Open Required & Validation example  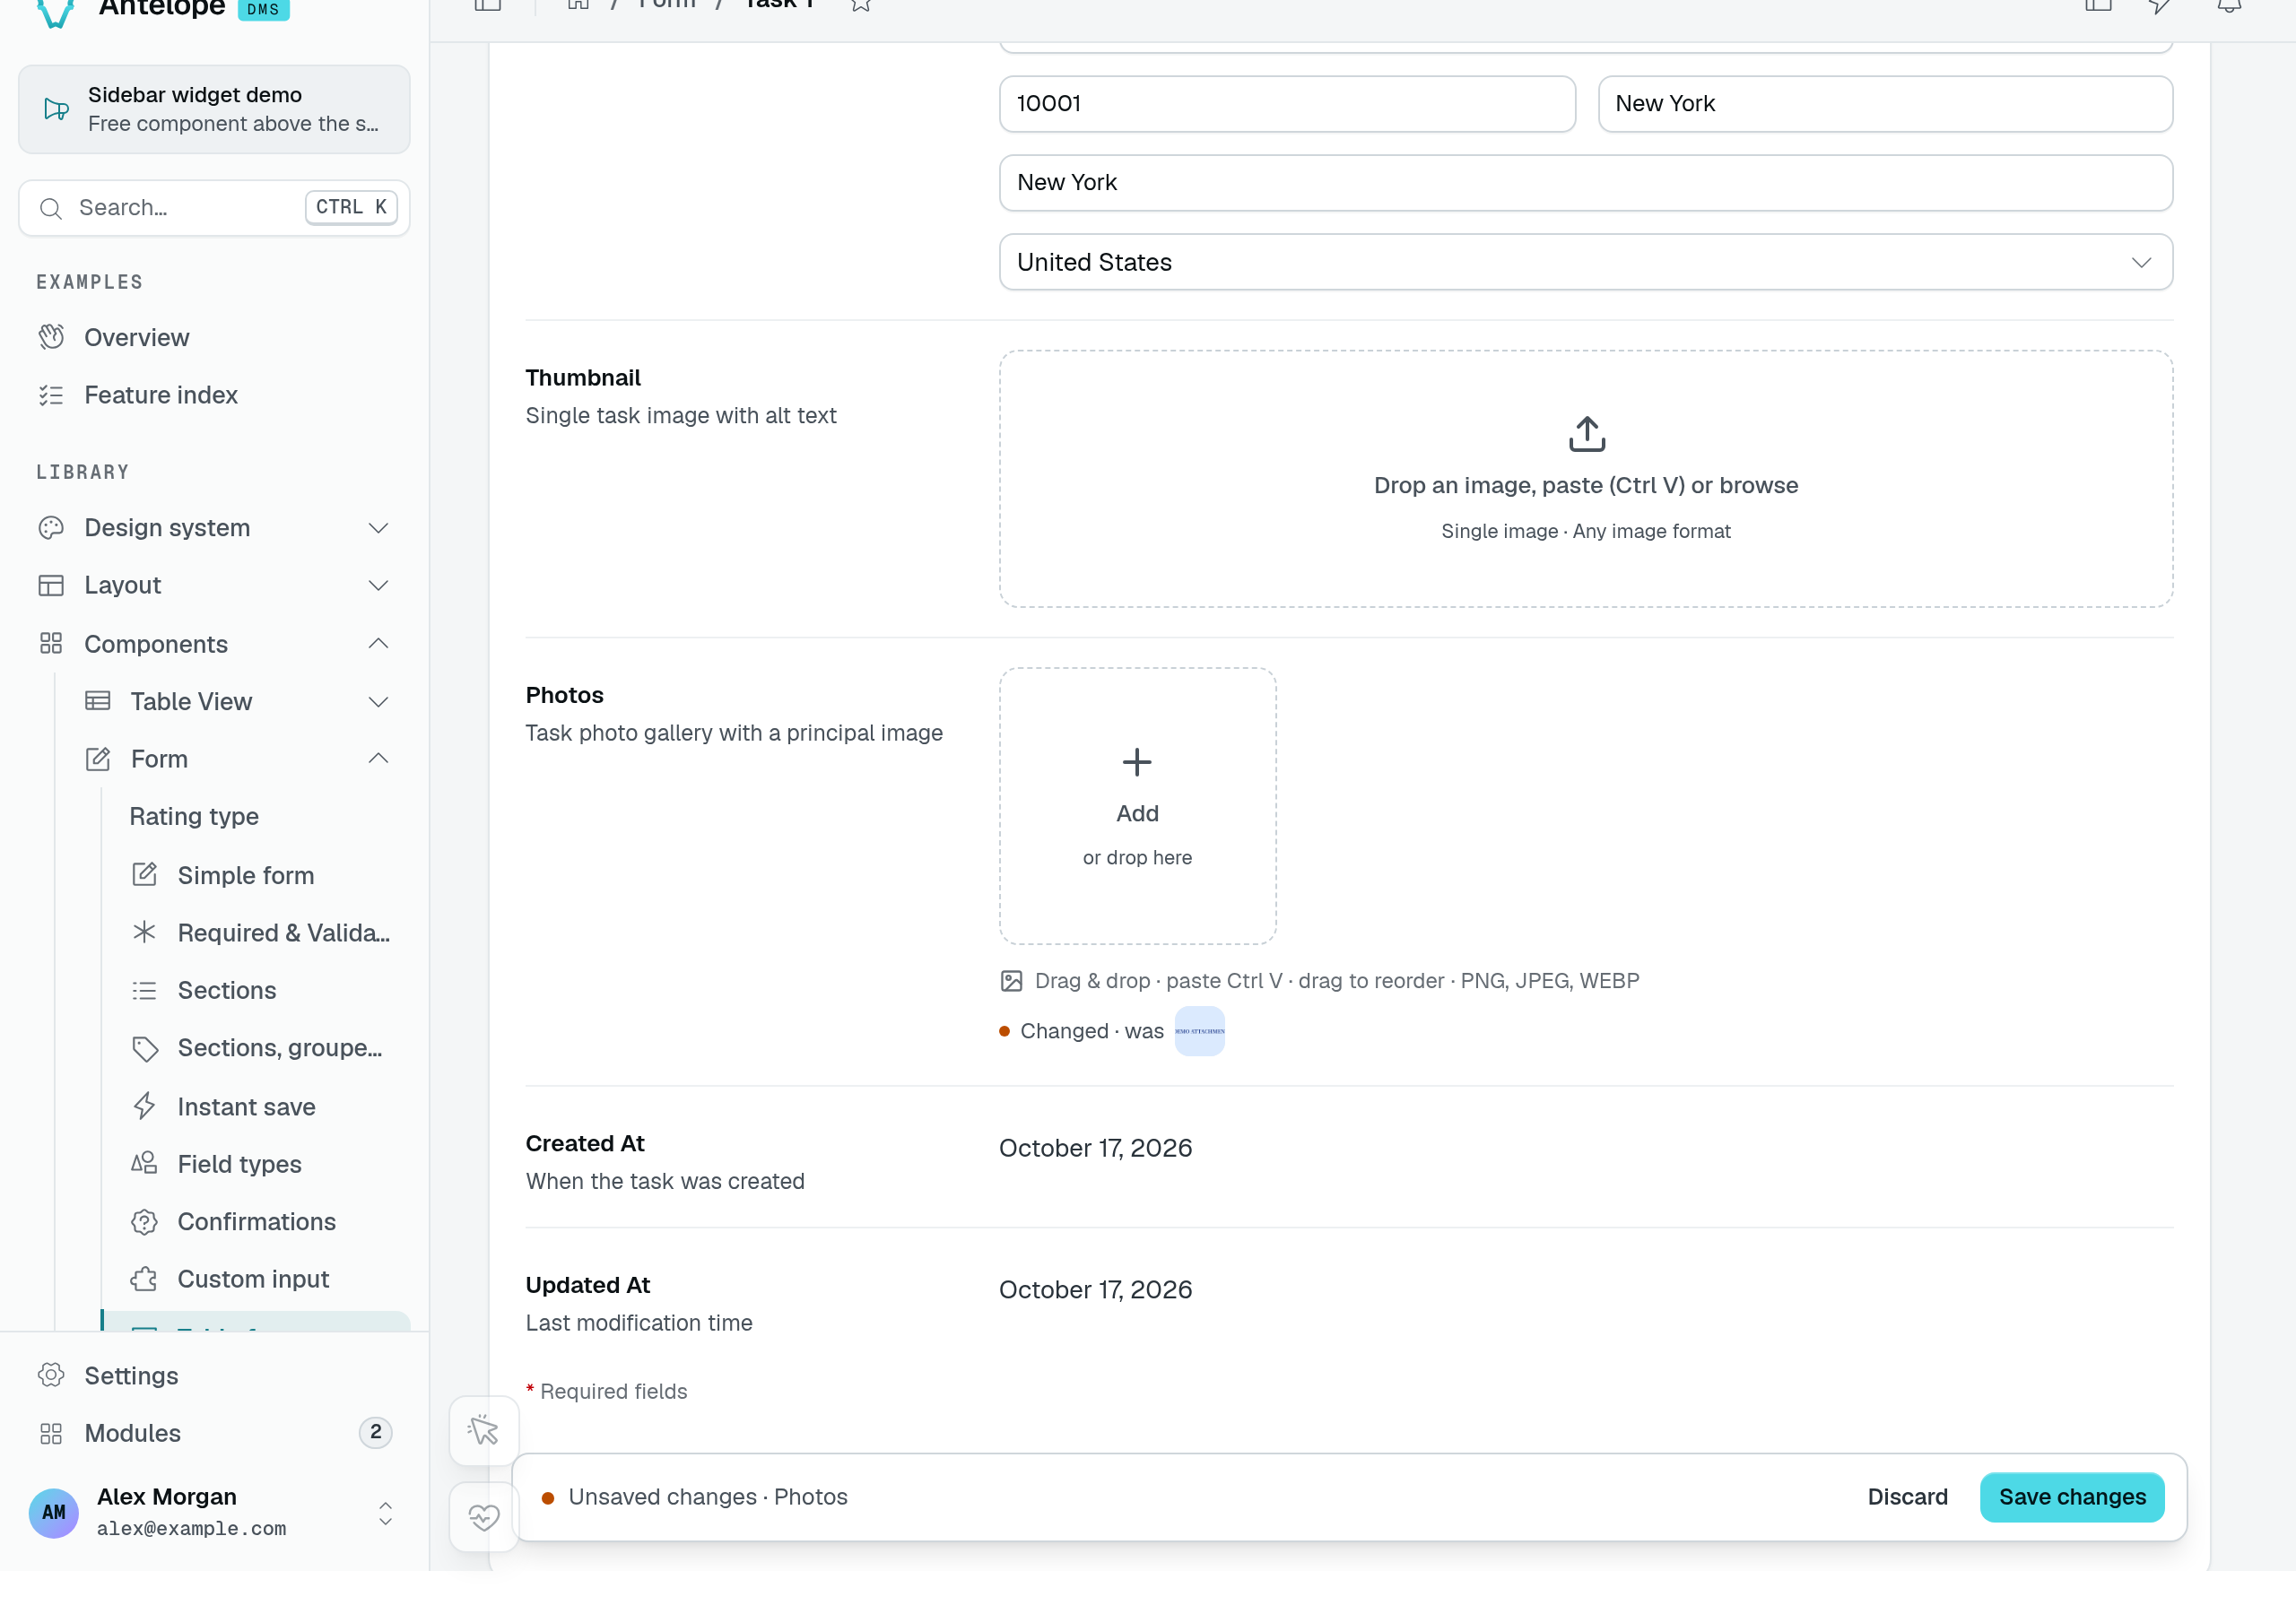pos(260,933)
